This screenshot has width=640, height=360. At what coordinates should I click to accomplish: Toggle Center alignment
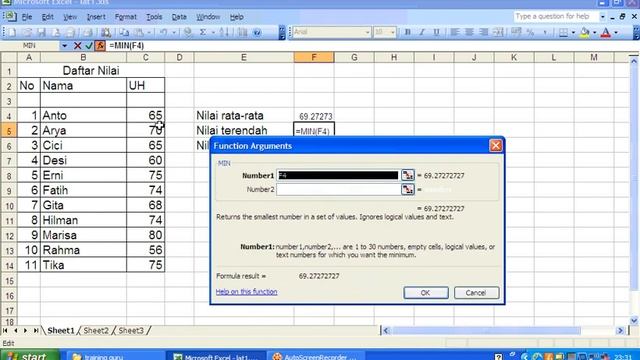tap(469, 32)
